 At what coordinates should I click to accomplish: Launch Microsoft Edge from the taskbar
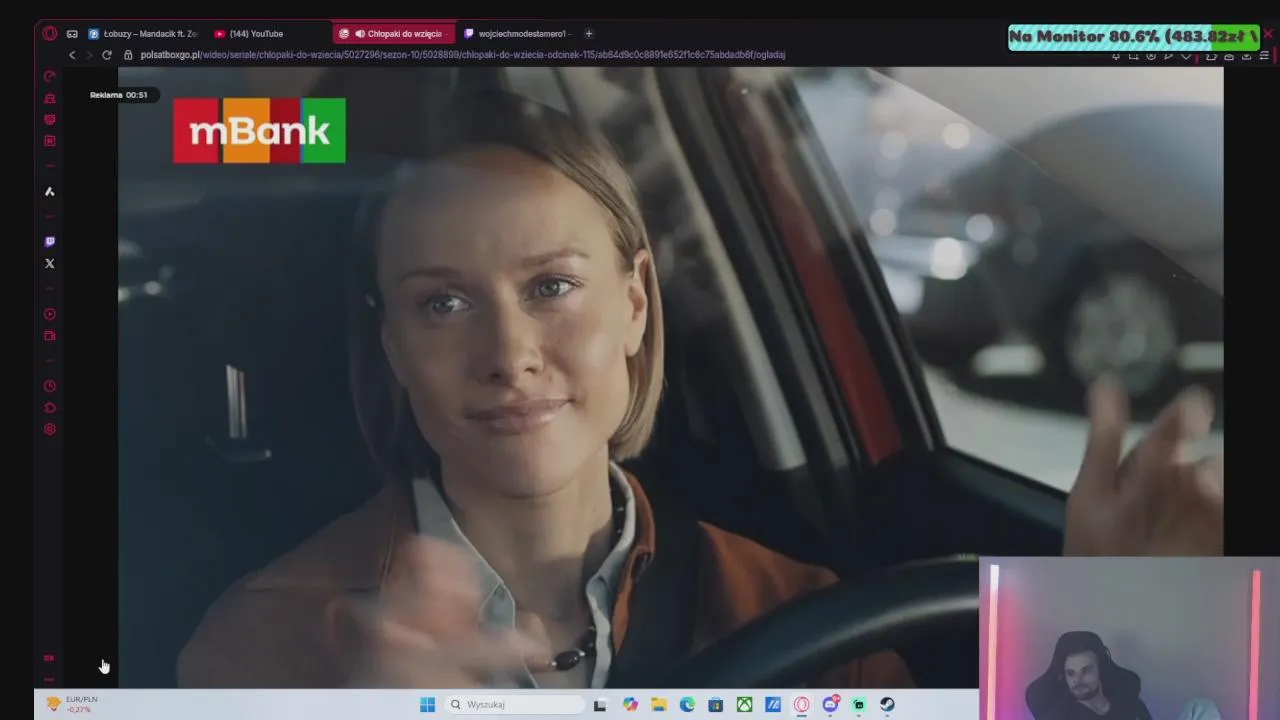tap(687, 705)
